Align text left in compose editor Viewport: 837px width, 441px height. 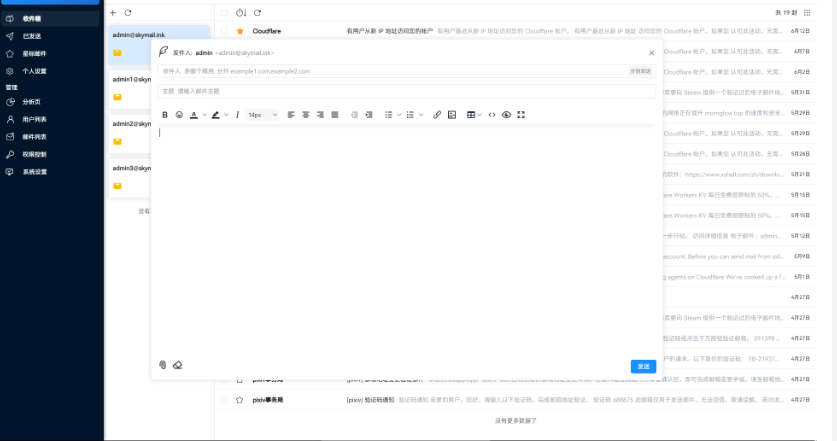coord(291,115)
